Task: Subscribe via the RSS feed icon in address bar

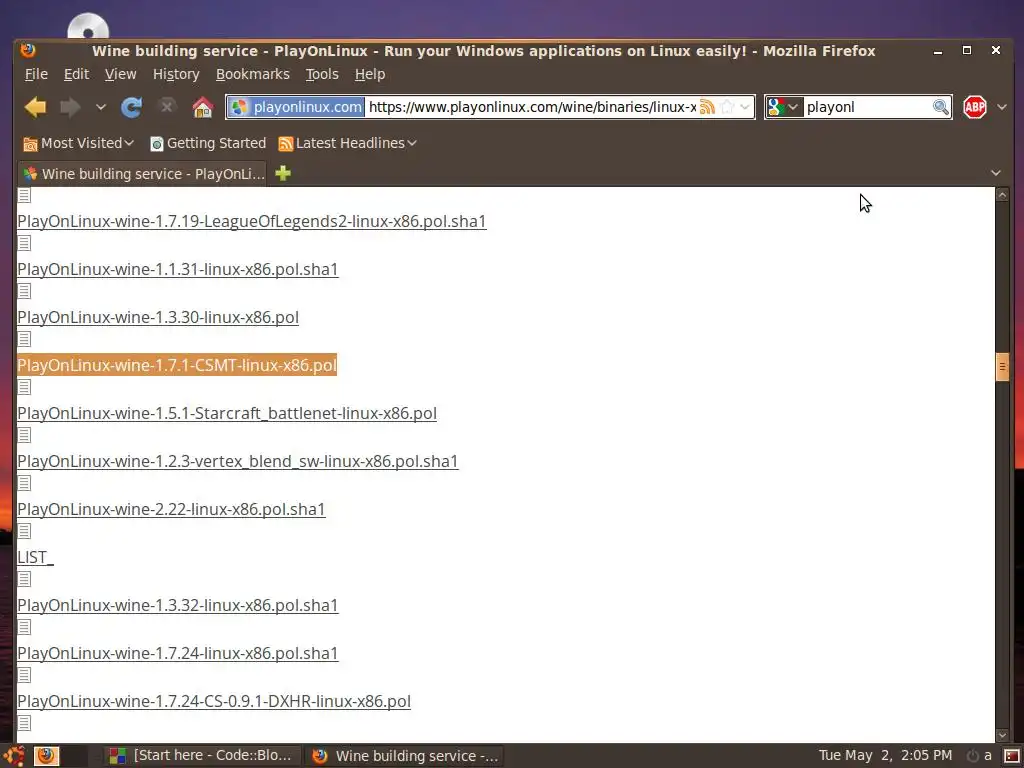Action: (707, 106)
